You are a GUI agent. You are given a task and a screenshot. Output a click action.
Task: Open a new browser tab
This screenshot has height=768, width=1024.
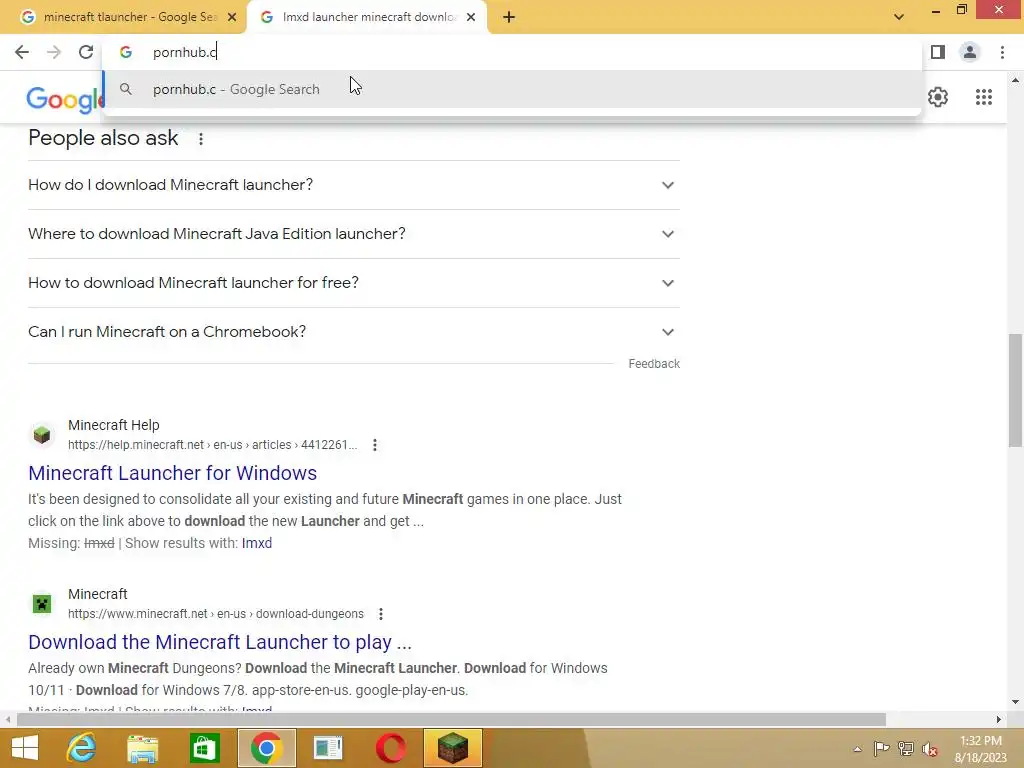coord(509,18)
